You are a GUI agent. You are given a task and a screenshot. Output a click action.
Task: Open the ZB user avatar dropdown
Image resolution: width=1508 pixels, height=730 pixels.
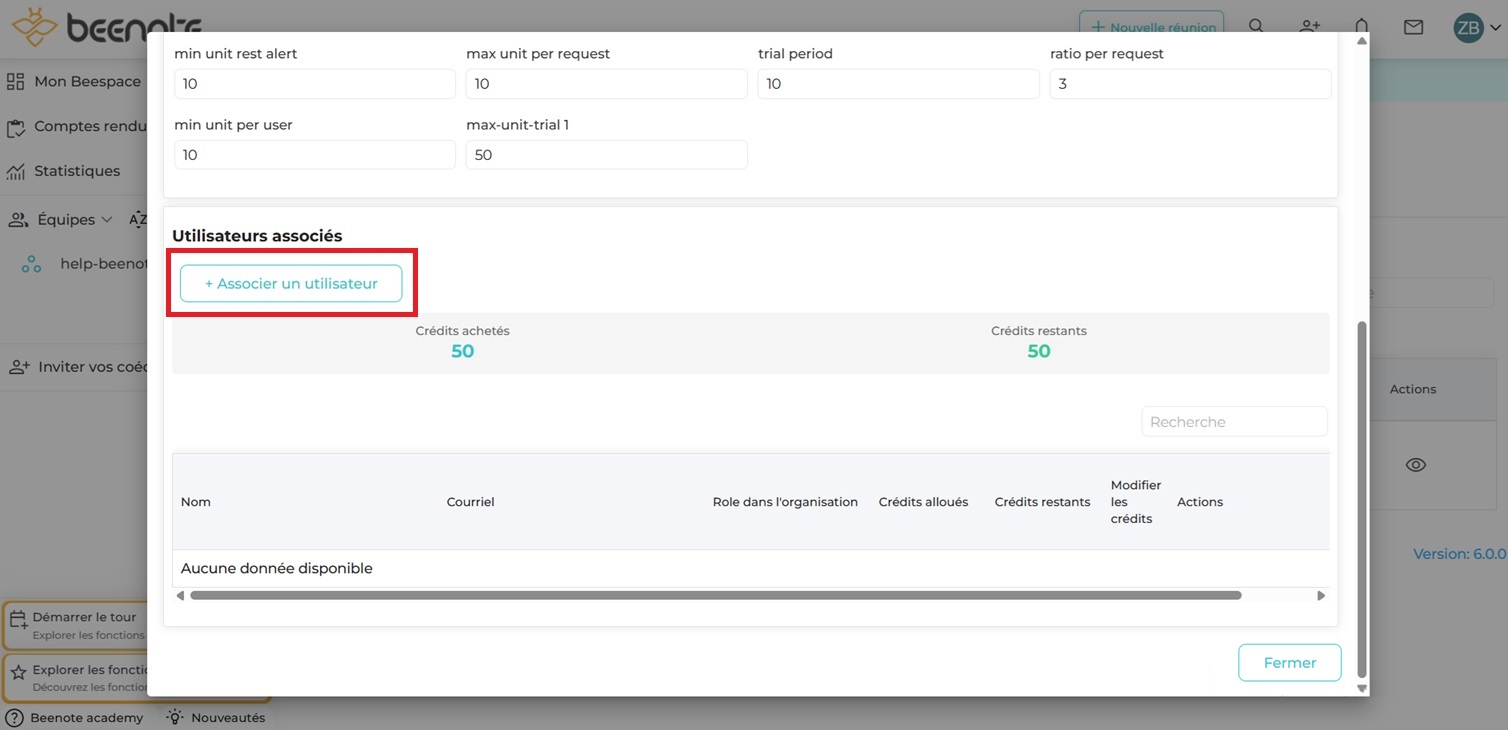tap(1477, 28)
